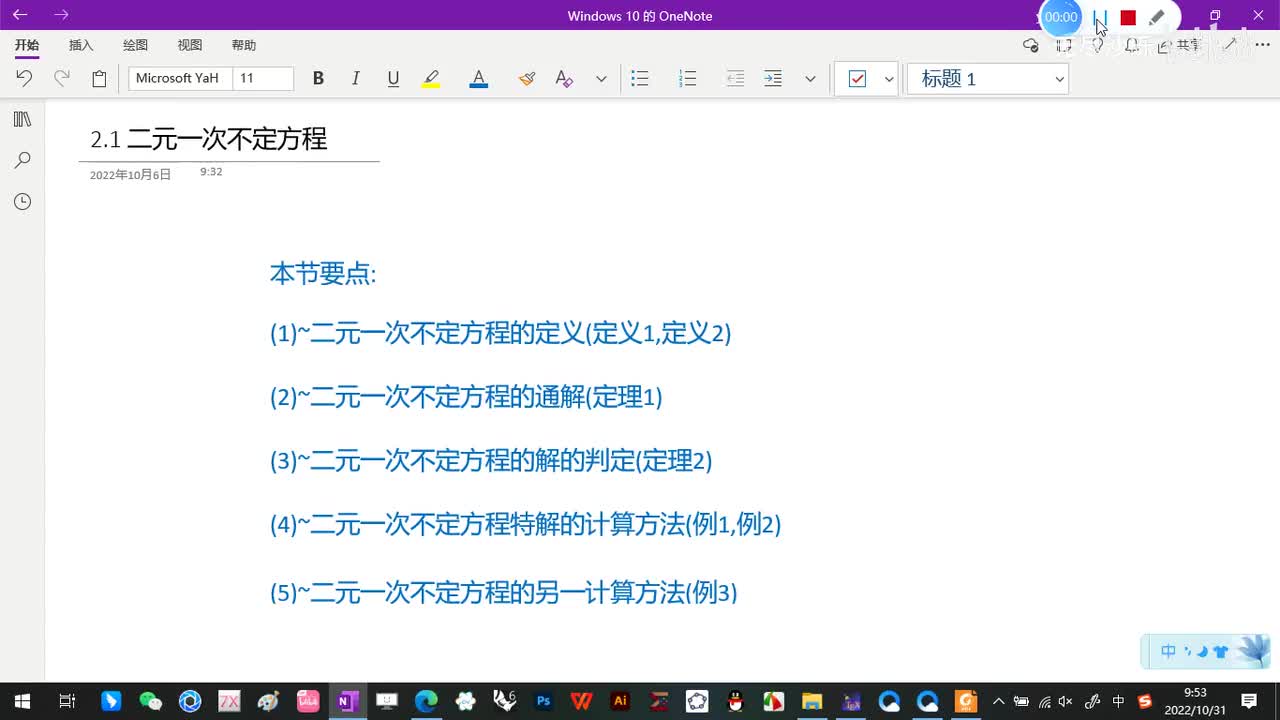This screenshot has width=1280, height=720.
Task: Go back with the title bar arrow
Action: pyautogui.click(x=20, y=15)
